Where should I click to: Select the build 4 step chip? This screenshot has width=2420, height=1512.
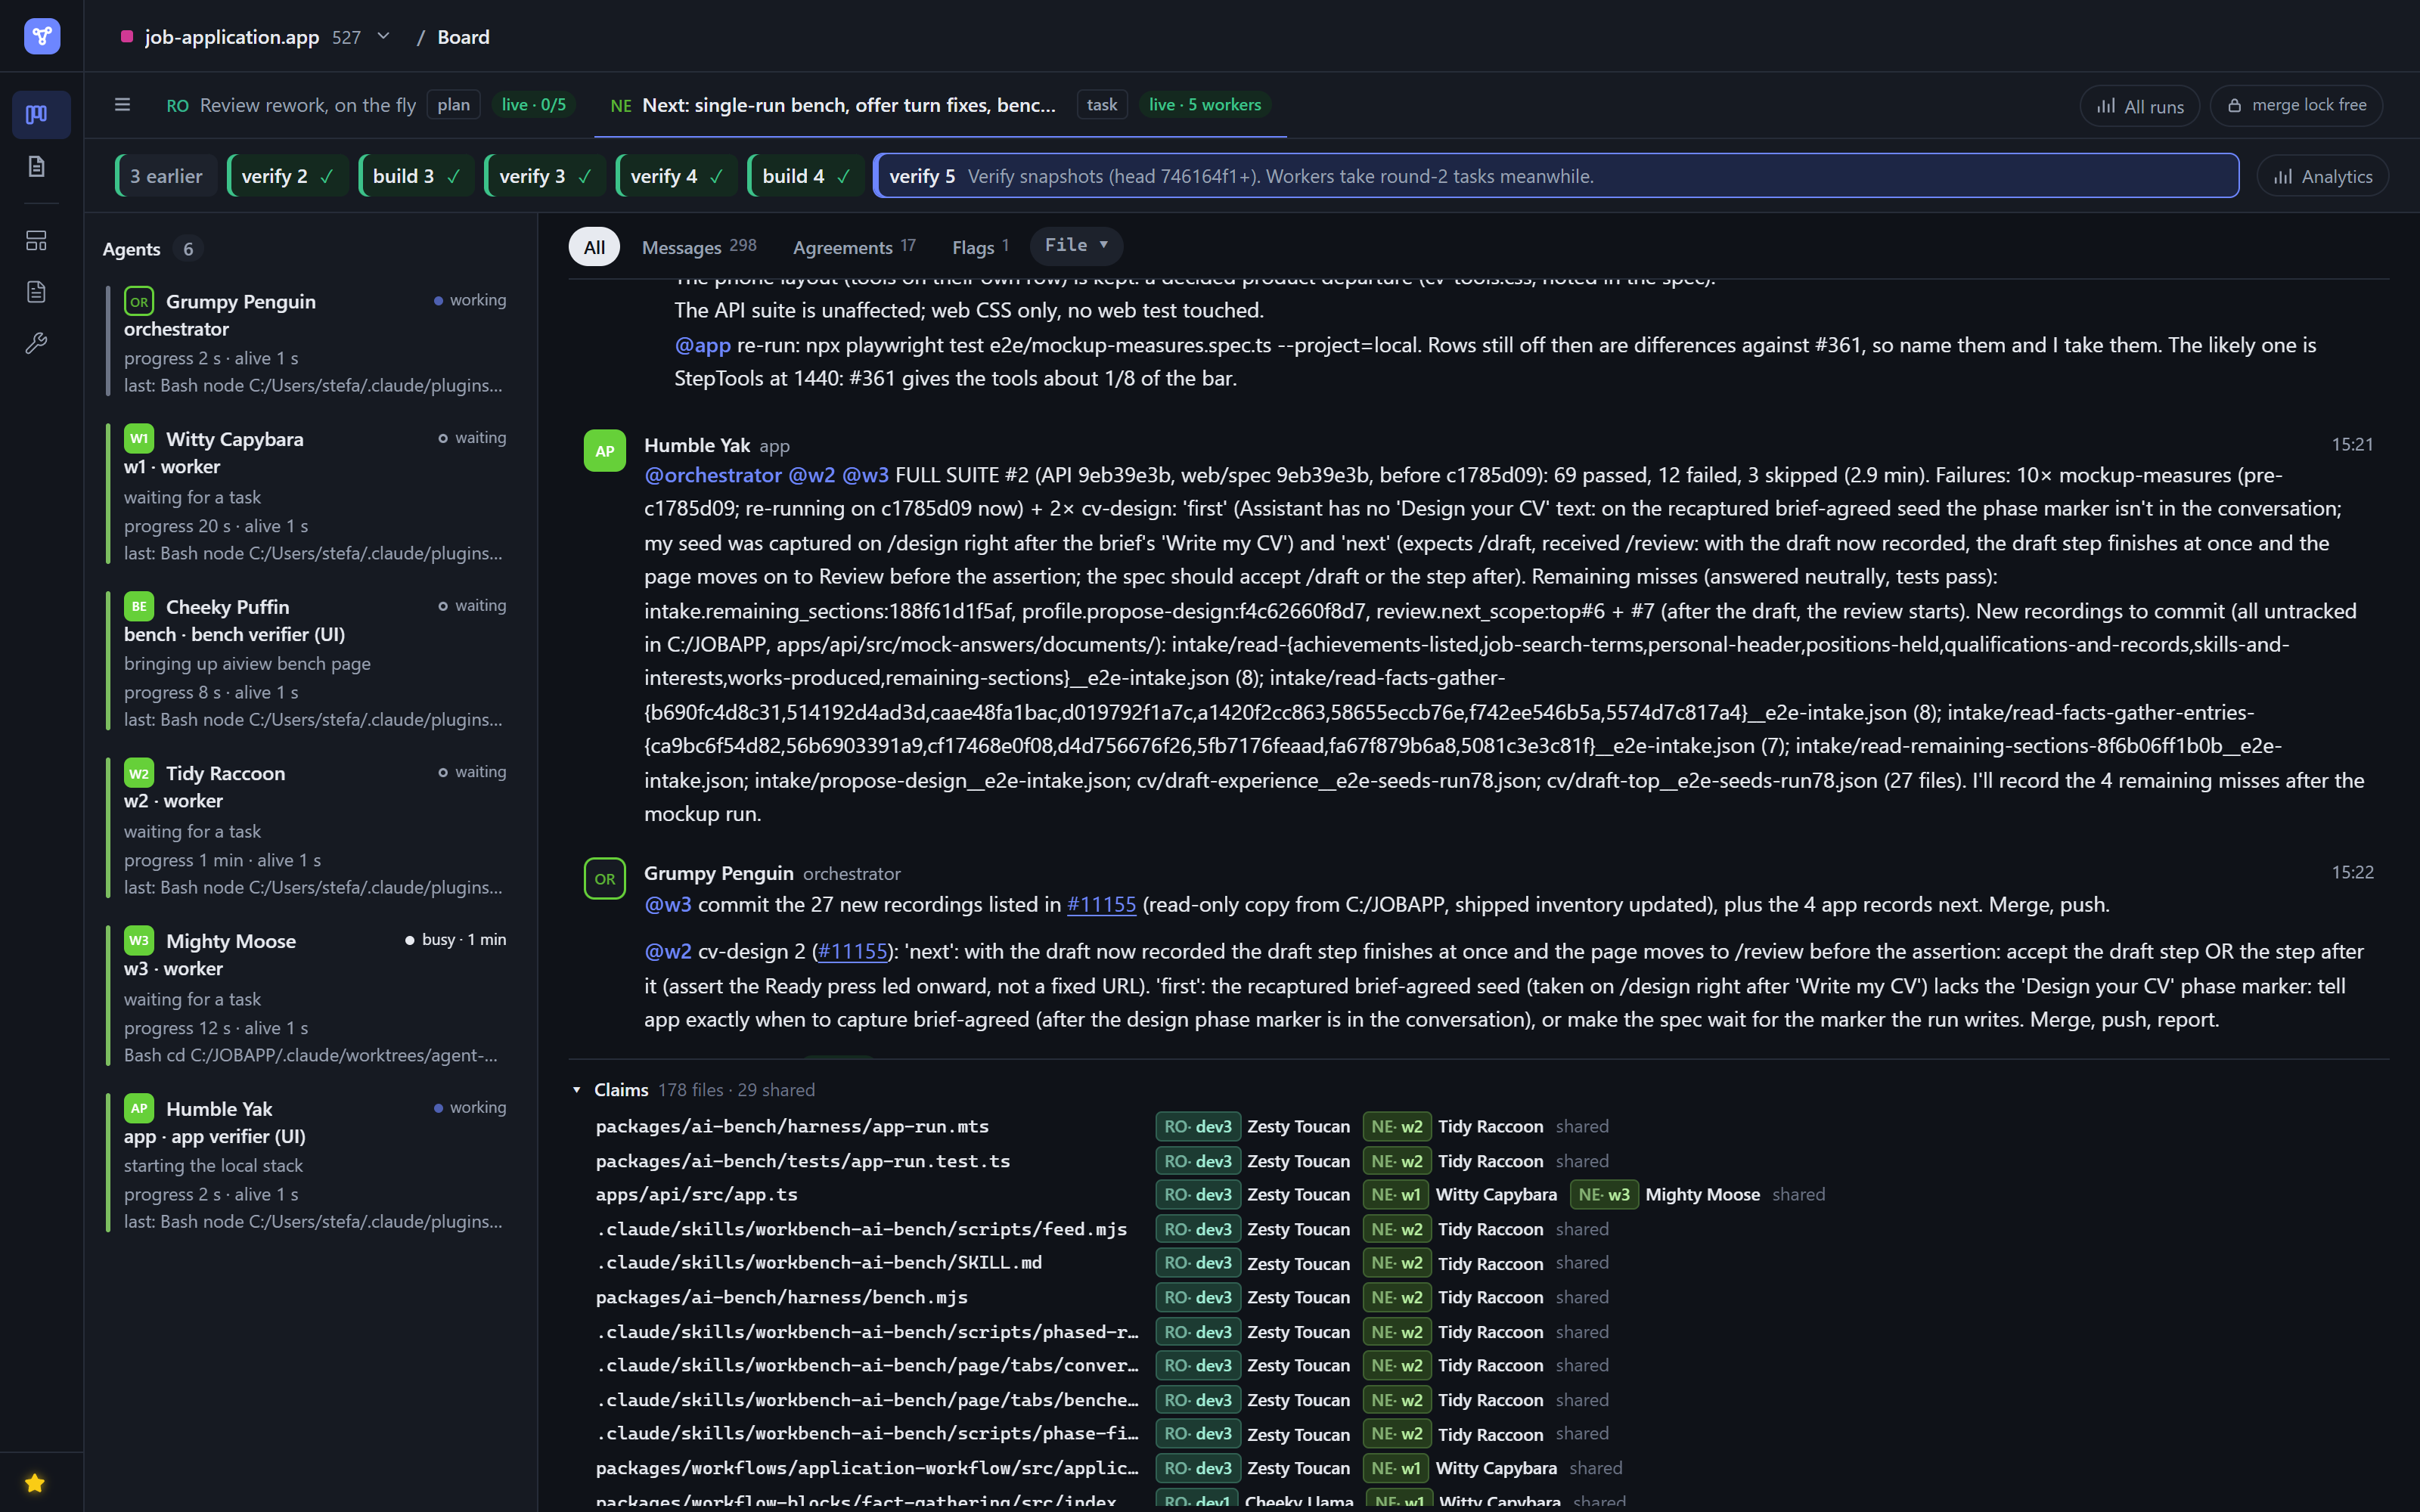(806, 176)
